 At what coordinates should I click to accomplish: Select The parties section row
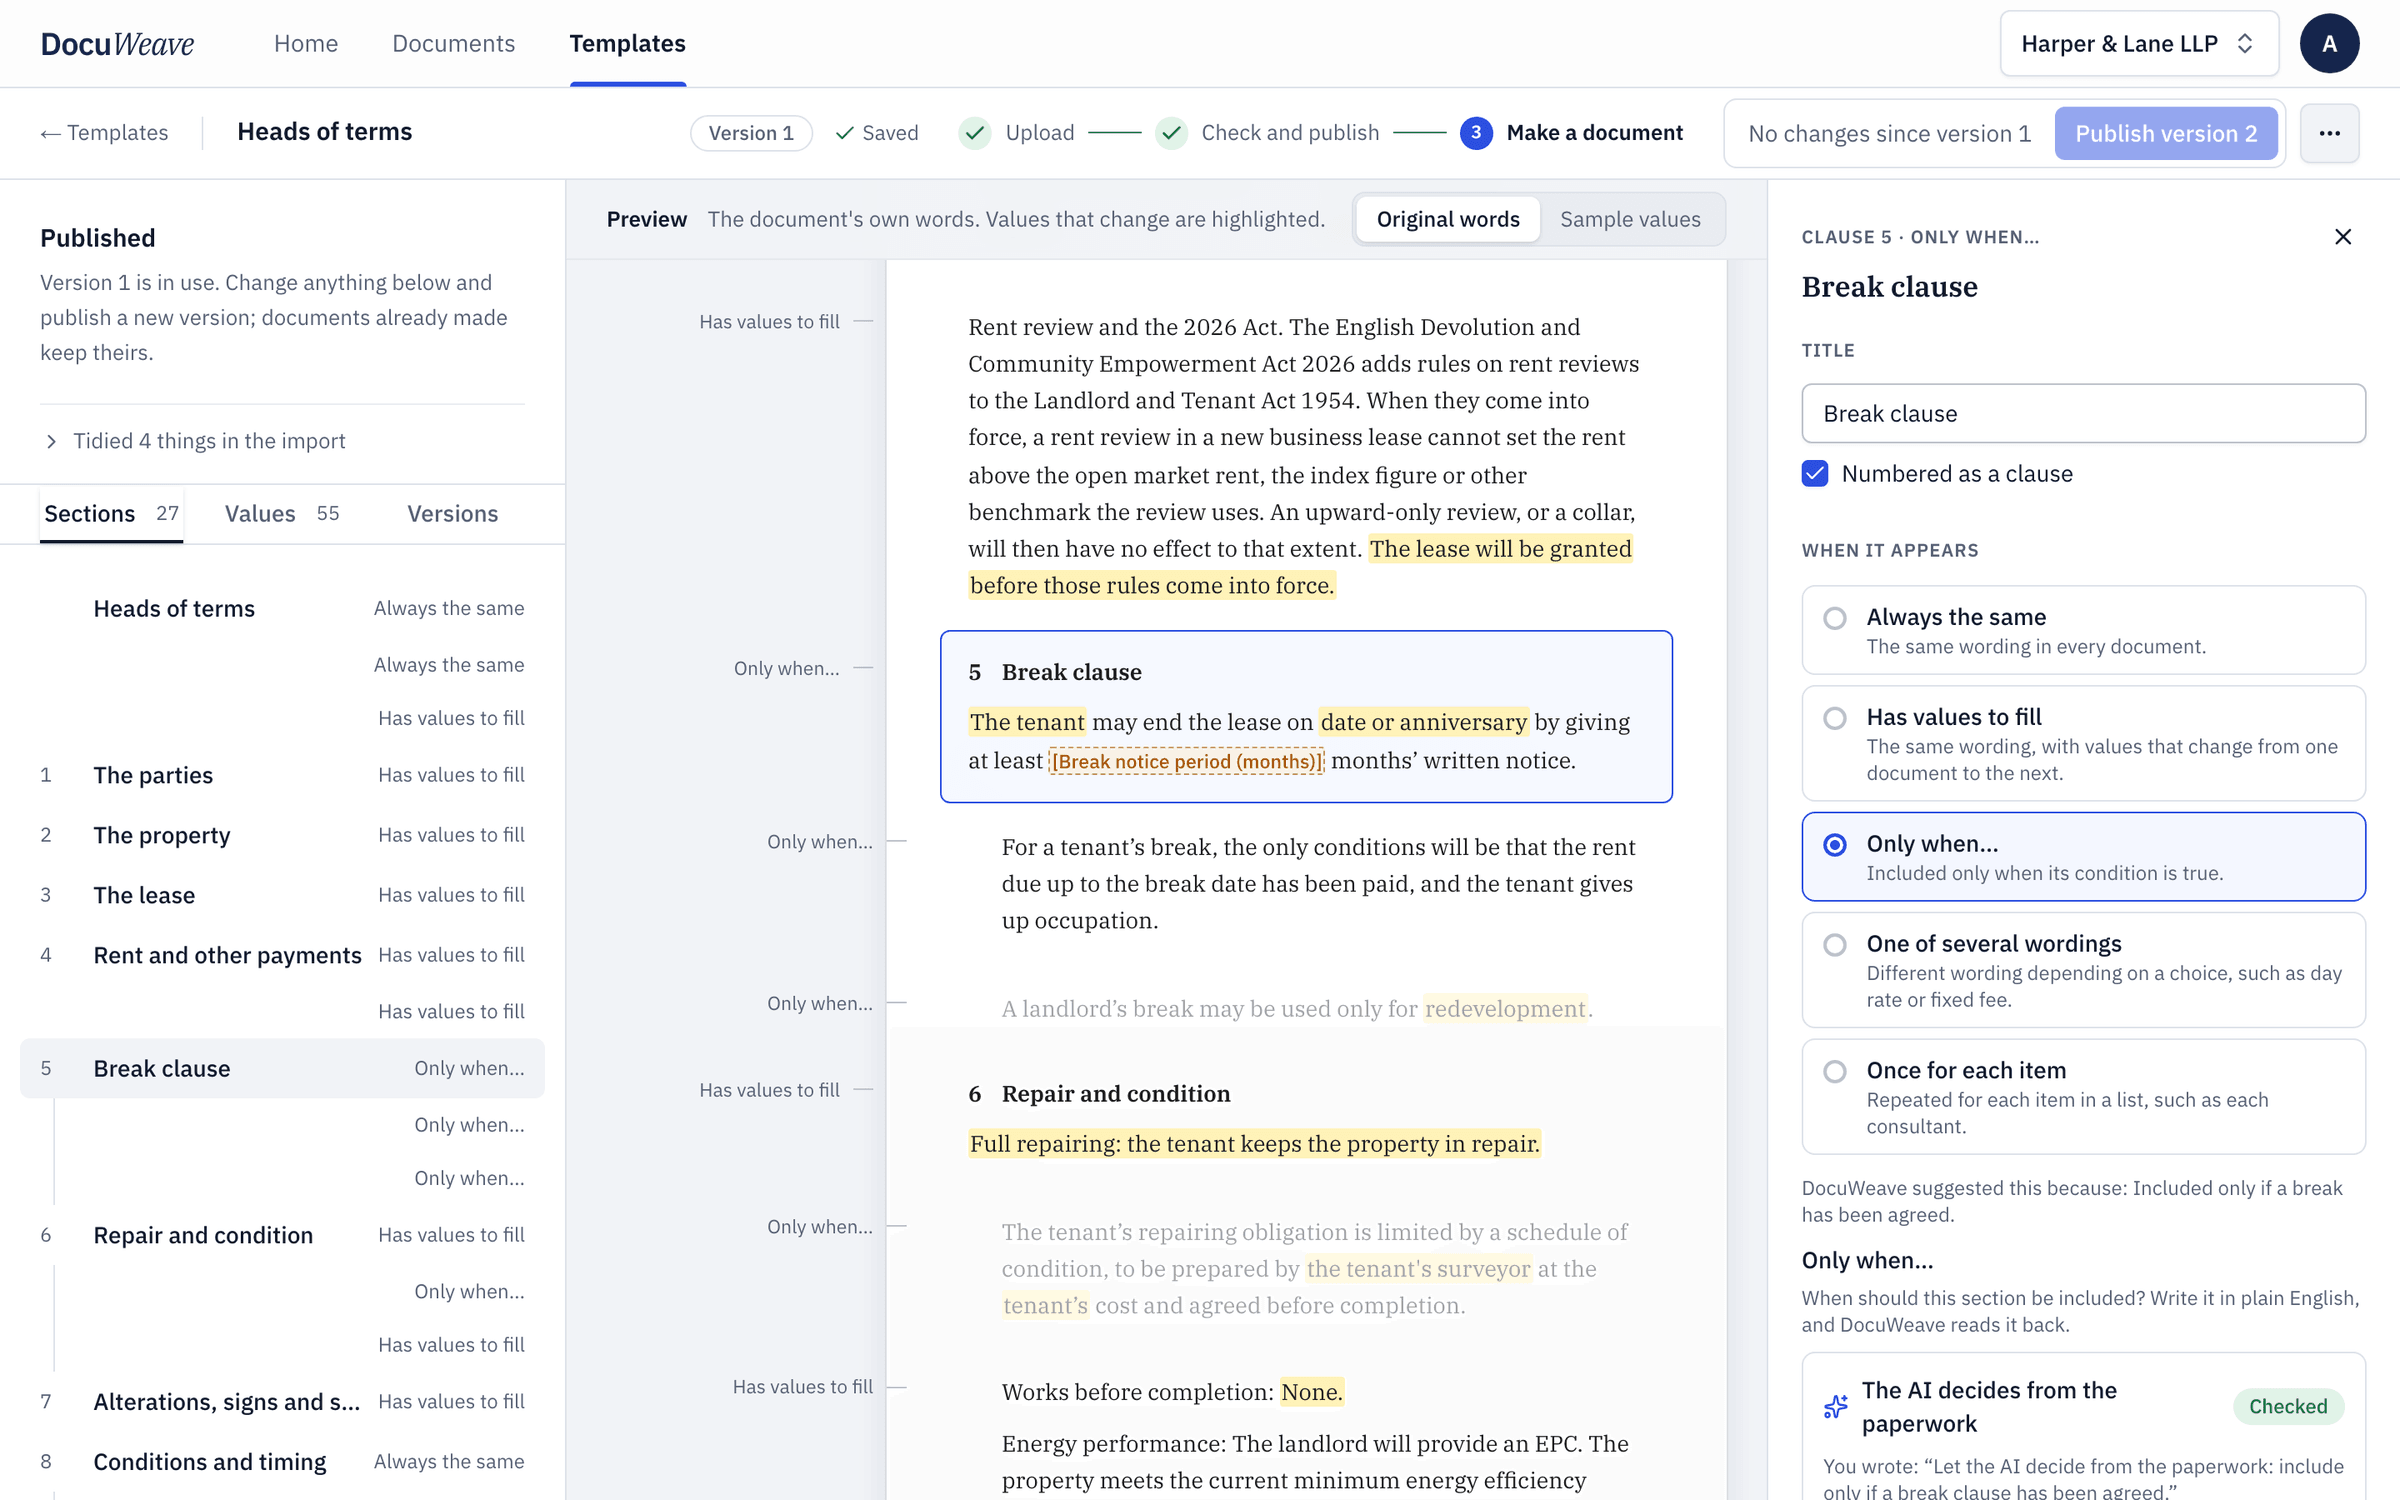click(x=282, y=775)
